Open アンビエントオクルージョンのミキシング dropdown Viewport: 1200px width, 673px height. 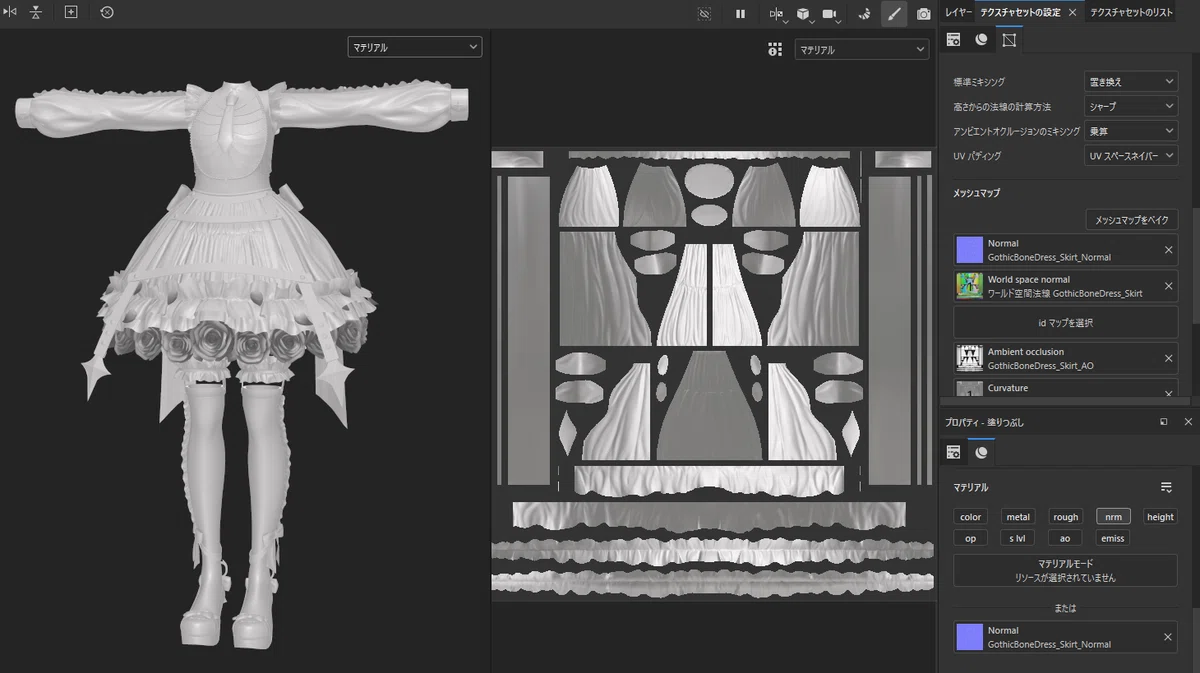[x=1131, y=131]
